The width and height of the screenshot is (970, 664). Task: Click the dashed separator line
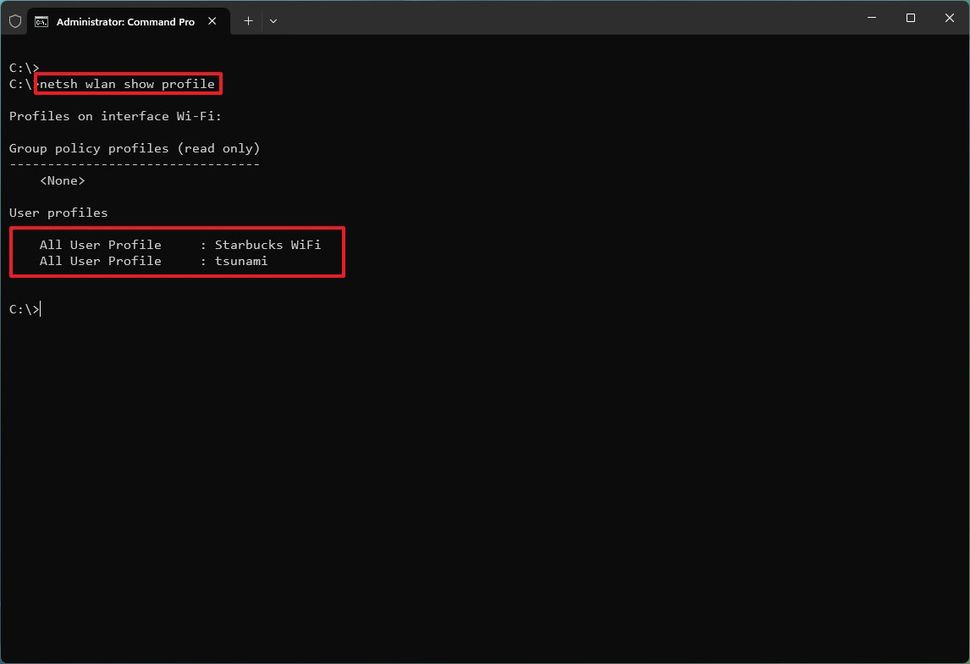pos(133,164)
